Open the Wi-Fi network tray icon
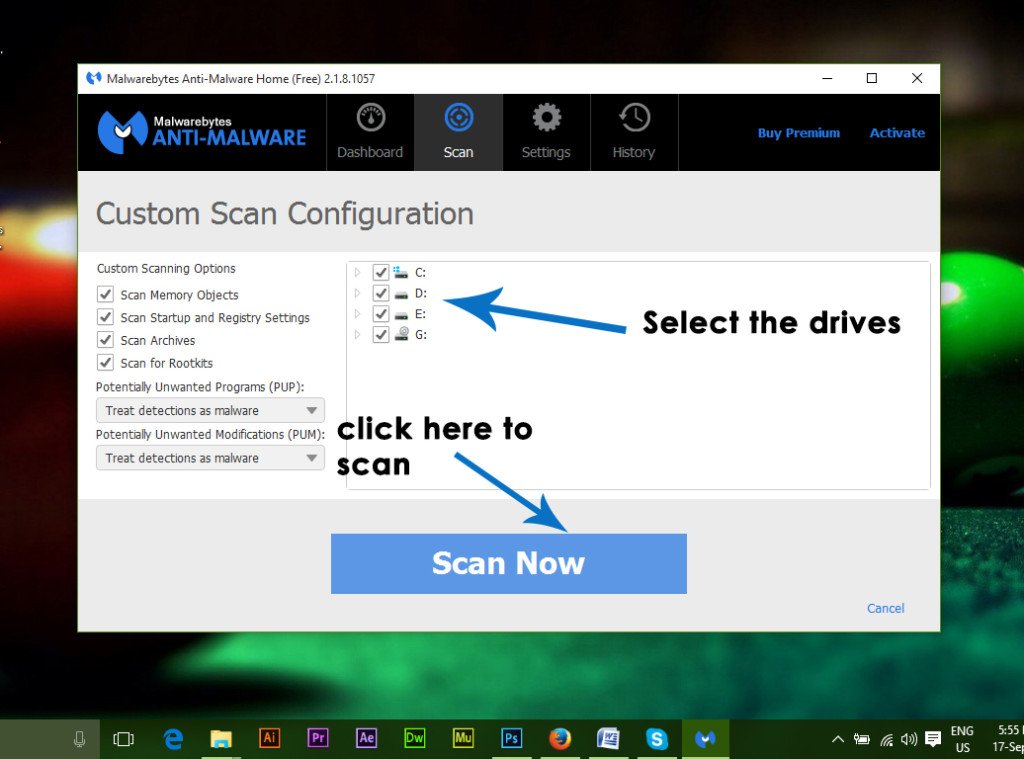 887,739
